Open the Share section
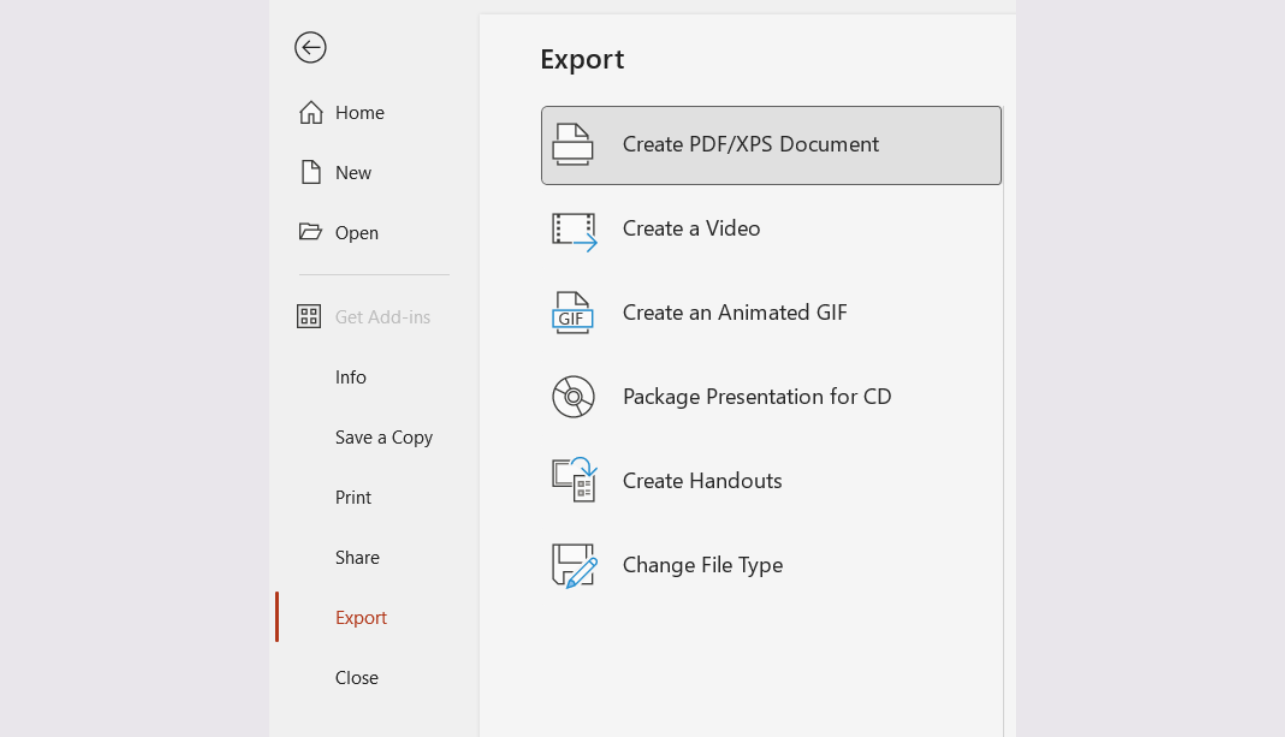Viewport: 1285px width, 737px height. click(357, 557)
